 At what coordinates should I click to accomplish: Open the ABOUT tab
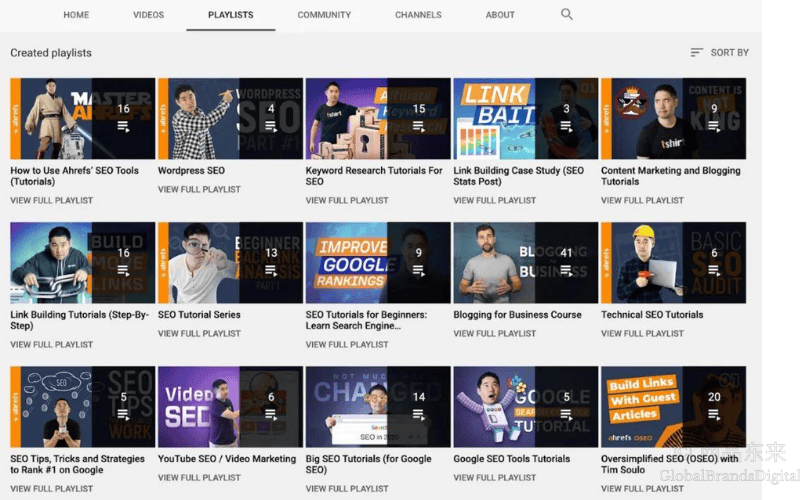pos(500,15)
